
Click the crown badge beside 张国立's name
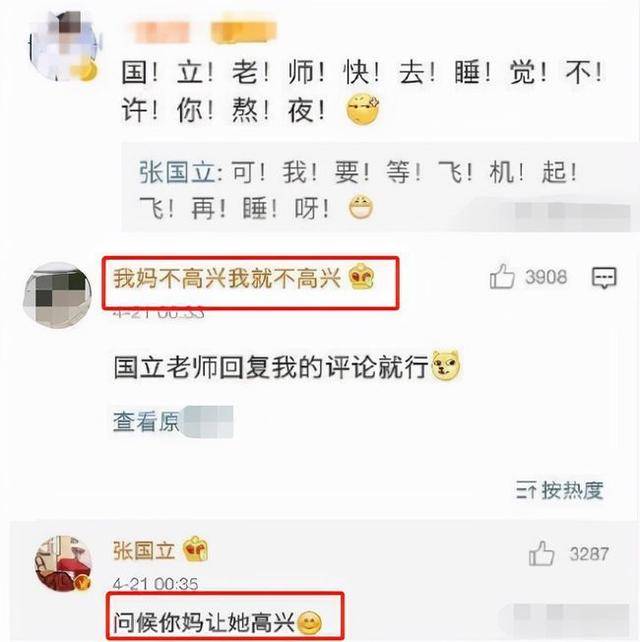coord(195,549)
